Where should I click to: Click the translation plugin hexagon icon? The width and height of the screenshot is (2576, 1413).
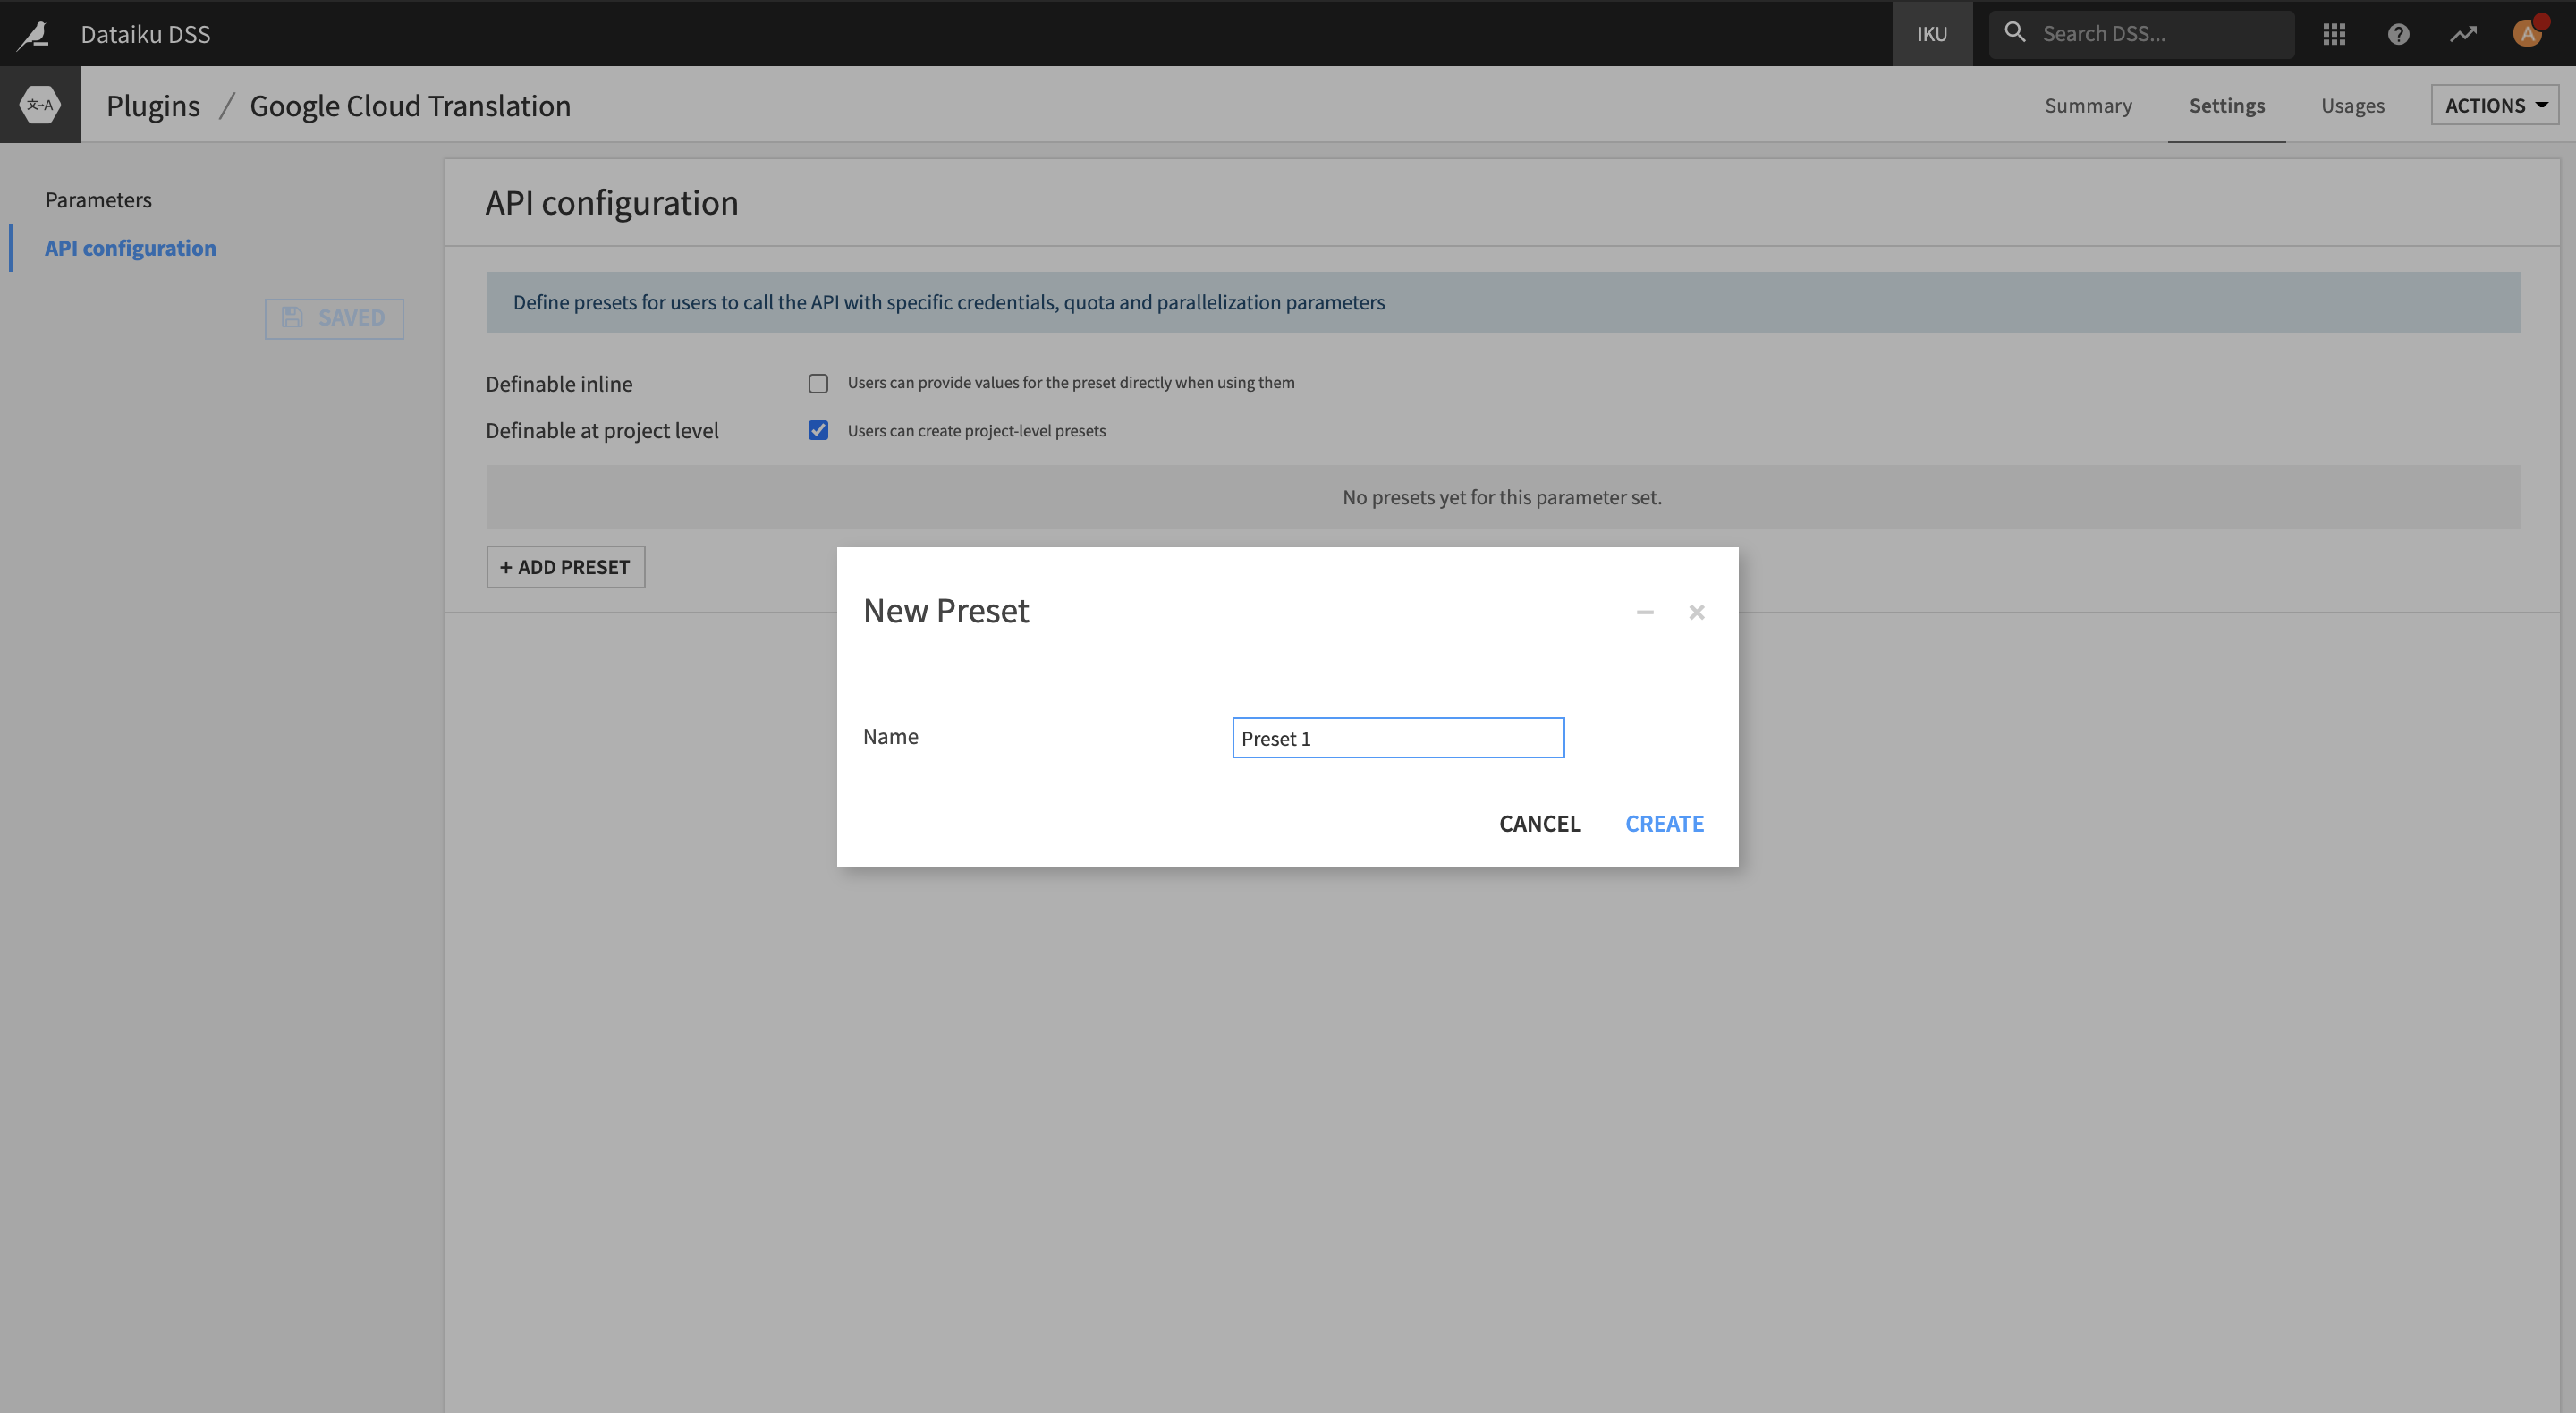(x=40, y=104)
